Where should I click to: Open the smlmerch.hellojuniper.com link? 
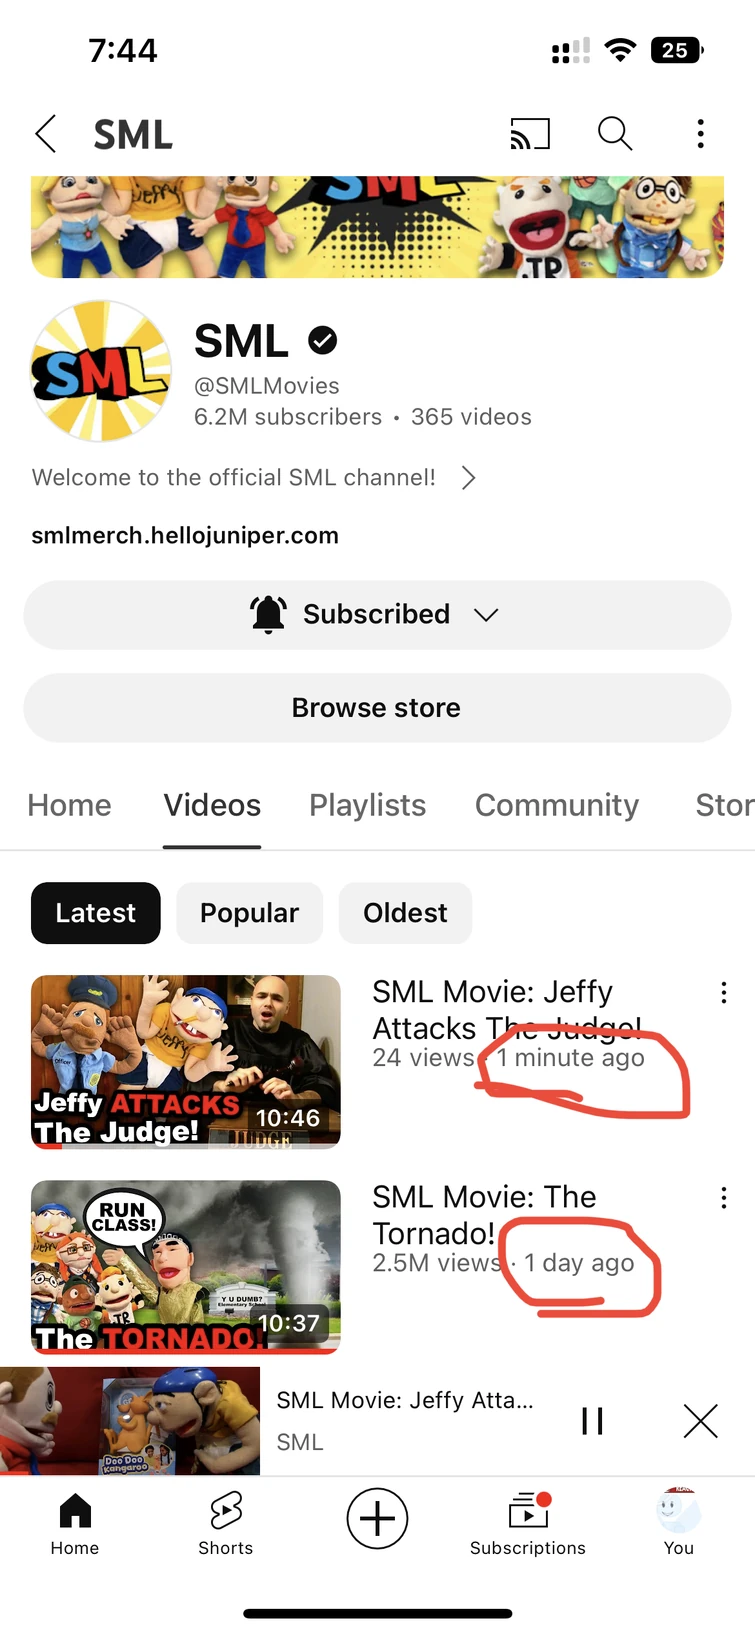185,536
